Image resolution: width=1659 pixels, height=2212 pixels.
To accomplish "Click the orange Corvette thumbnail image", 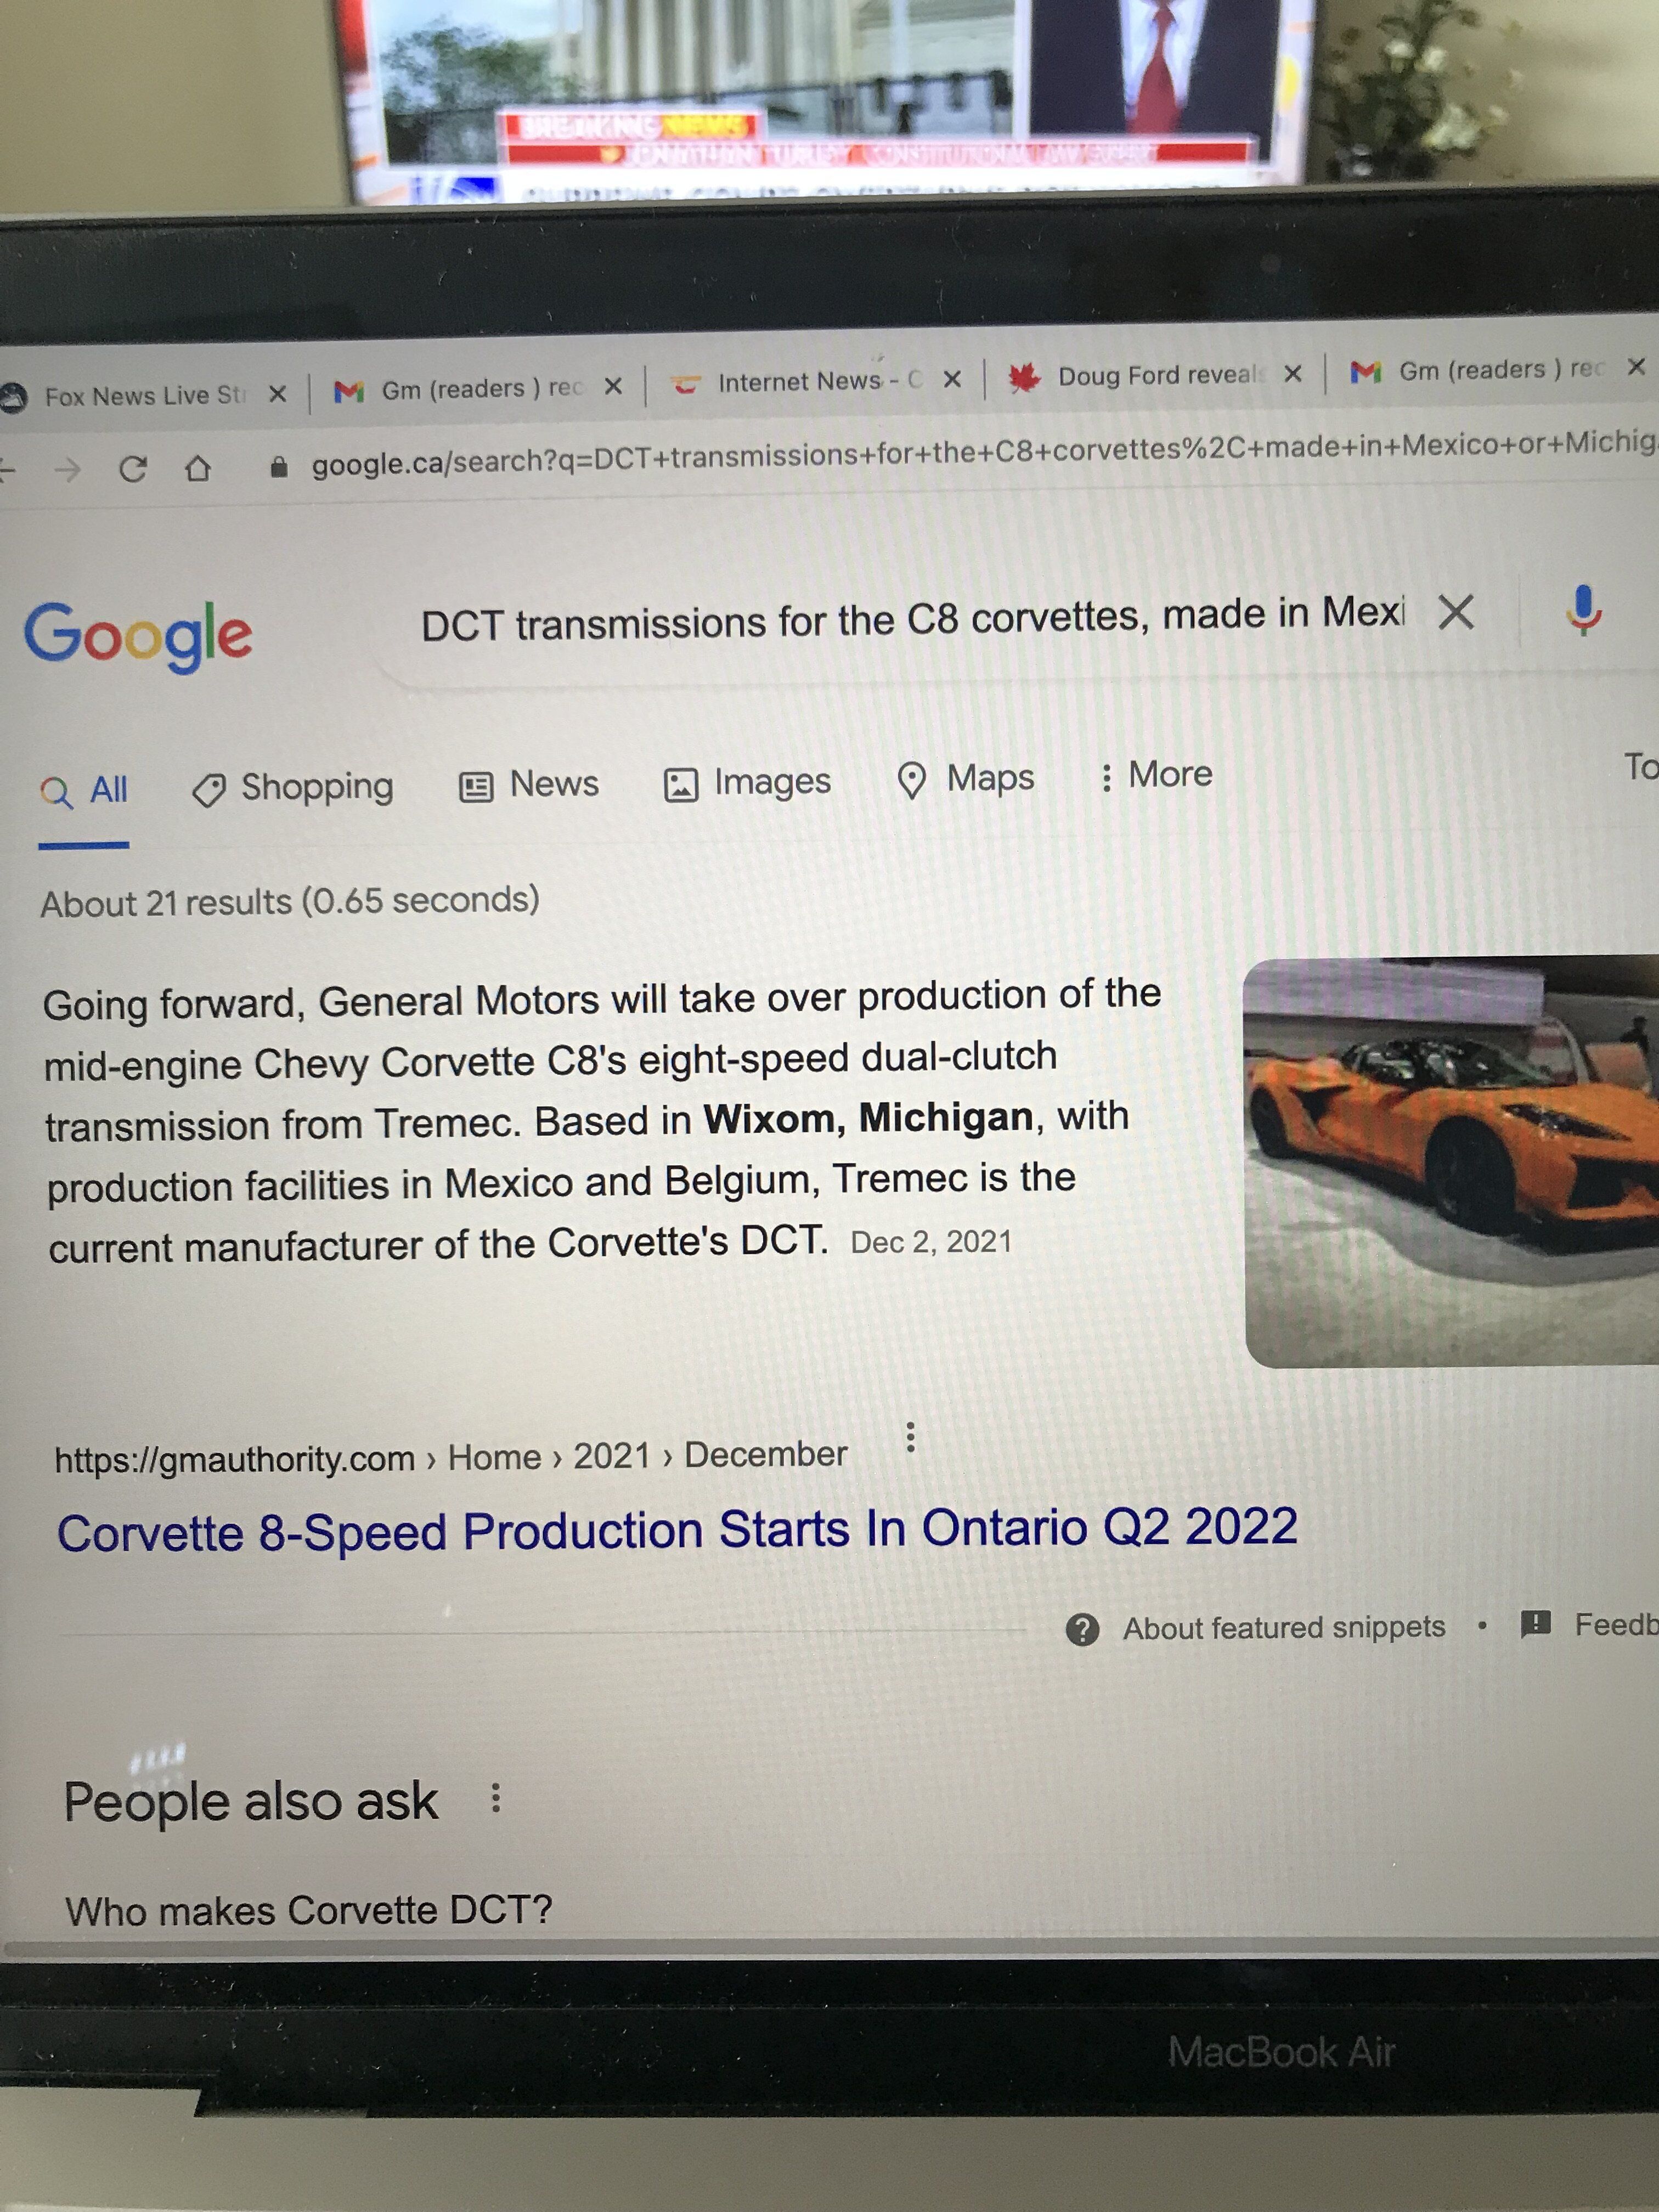I will tap(1450, 1161).
